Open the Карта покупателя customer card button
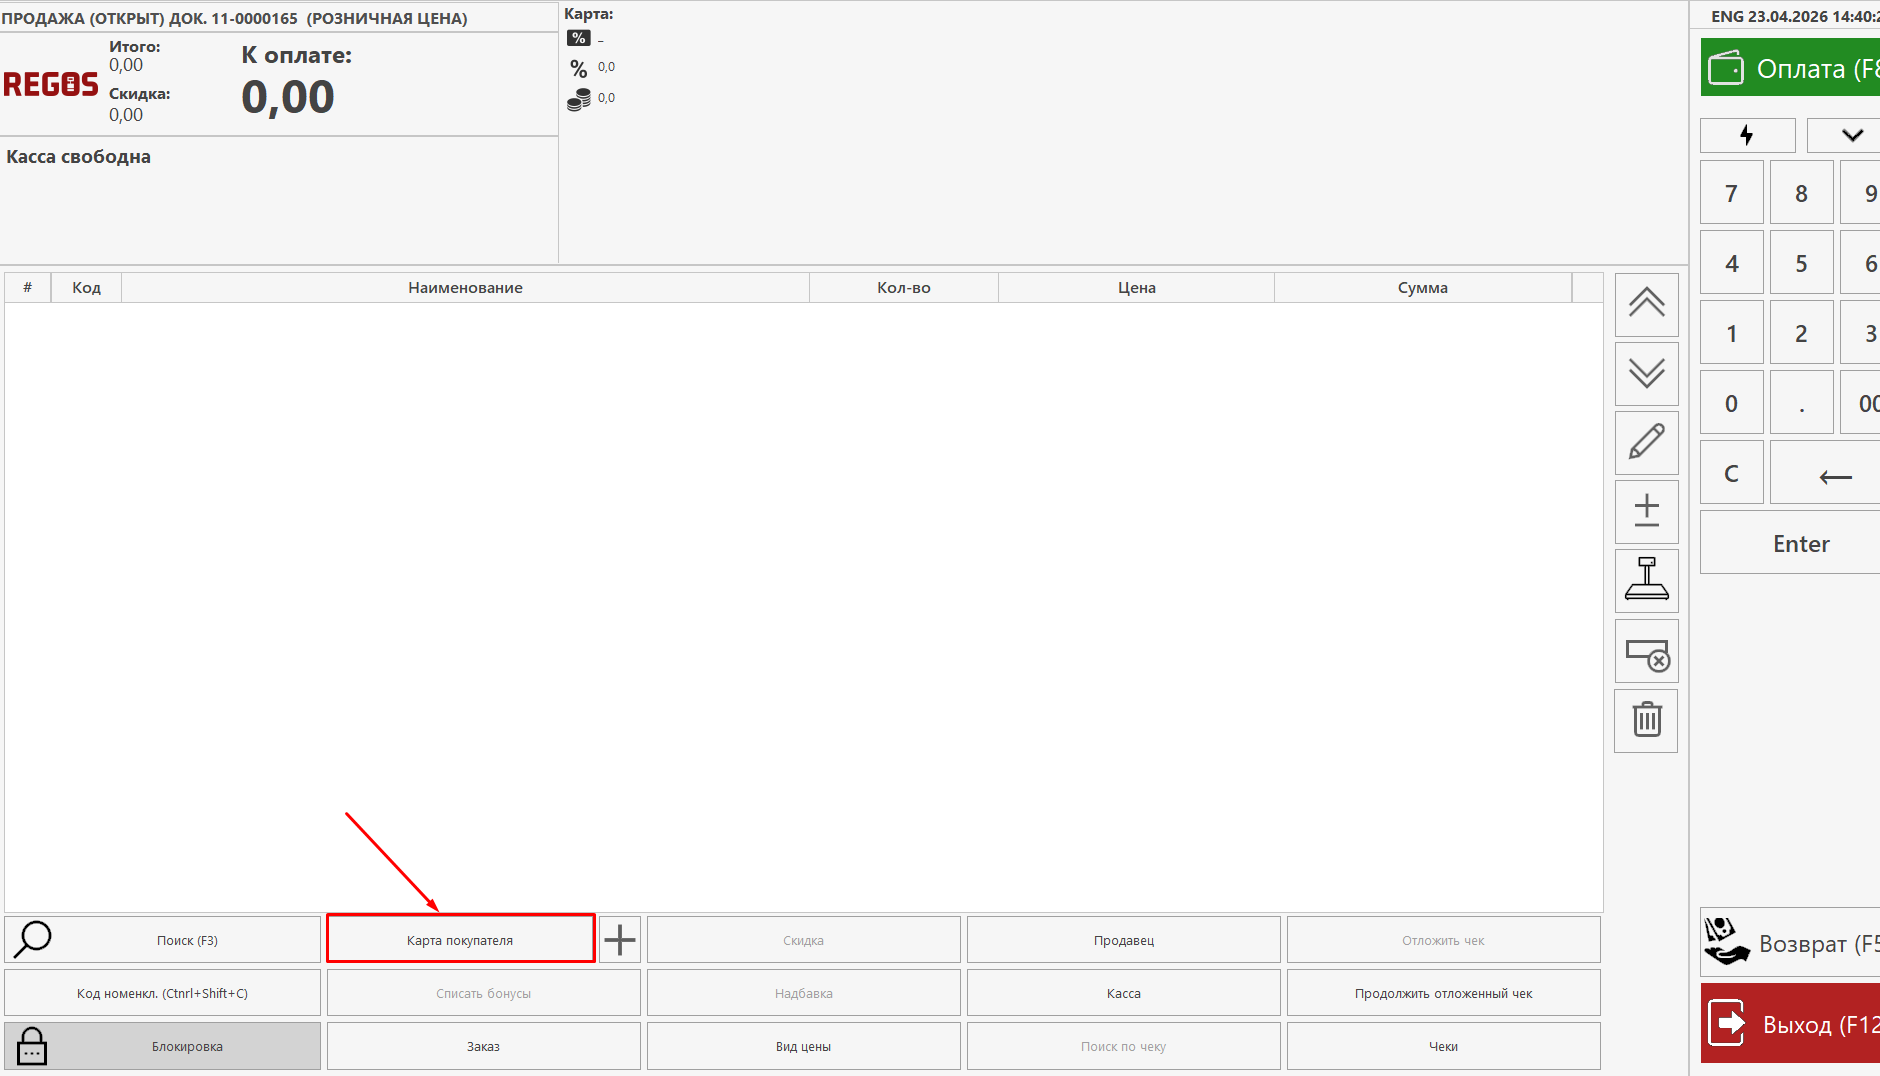 [460, 940]
